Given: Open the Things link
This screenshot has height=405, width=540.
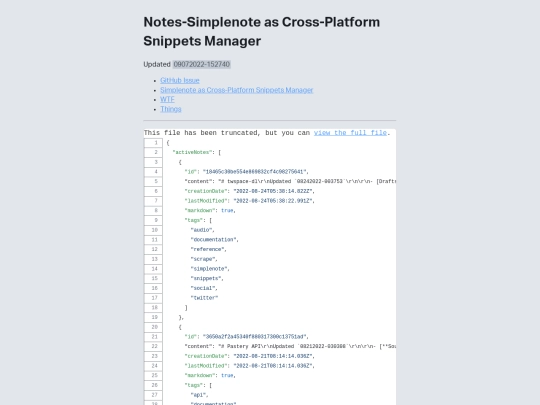Looking at the screenshot, I should pos(171,109).
